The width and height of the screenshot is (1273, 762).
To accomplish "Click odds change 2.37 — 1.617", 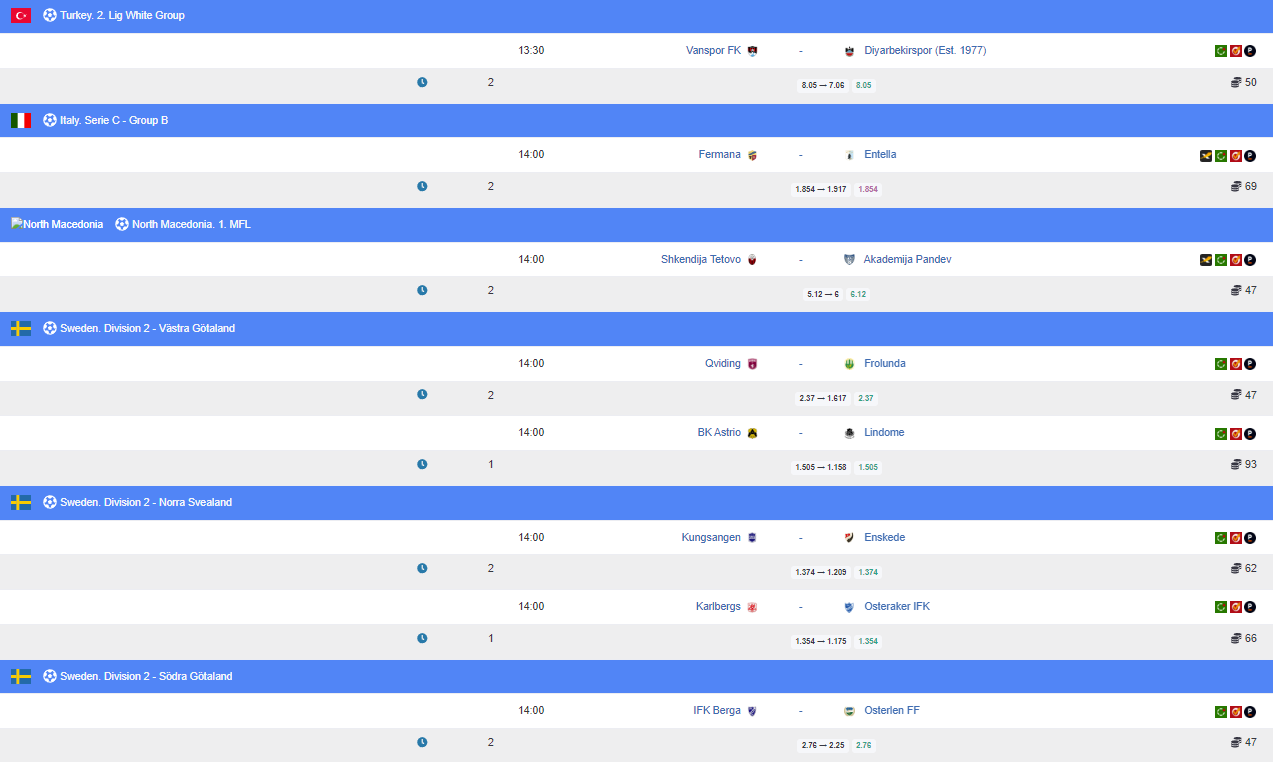I will (823, 398).
